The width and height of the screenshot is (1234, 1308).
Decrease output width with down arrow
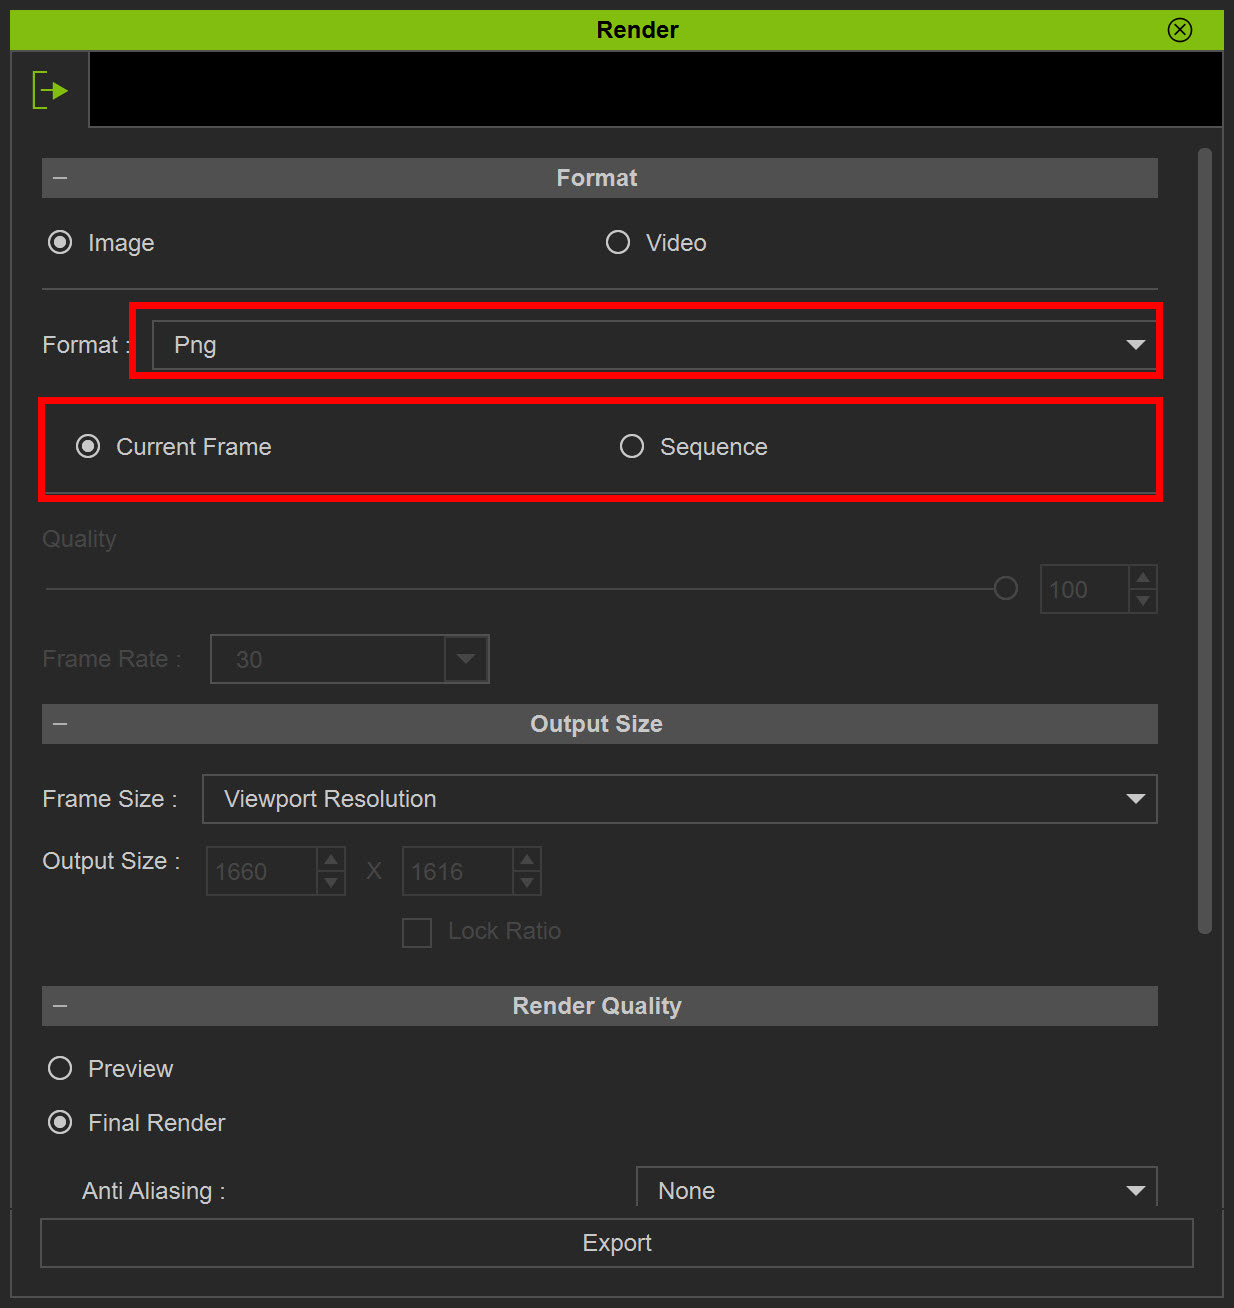coord(331,883)
